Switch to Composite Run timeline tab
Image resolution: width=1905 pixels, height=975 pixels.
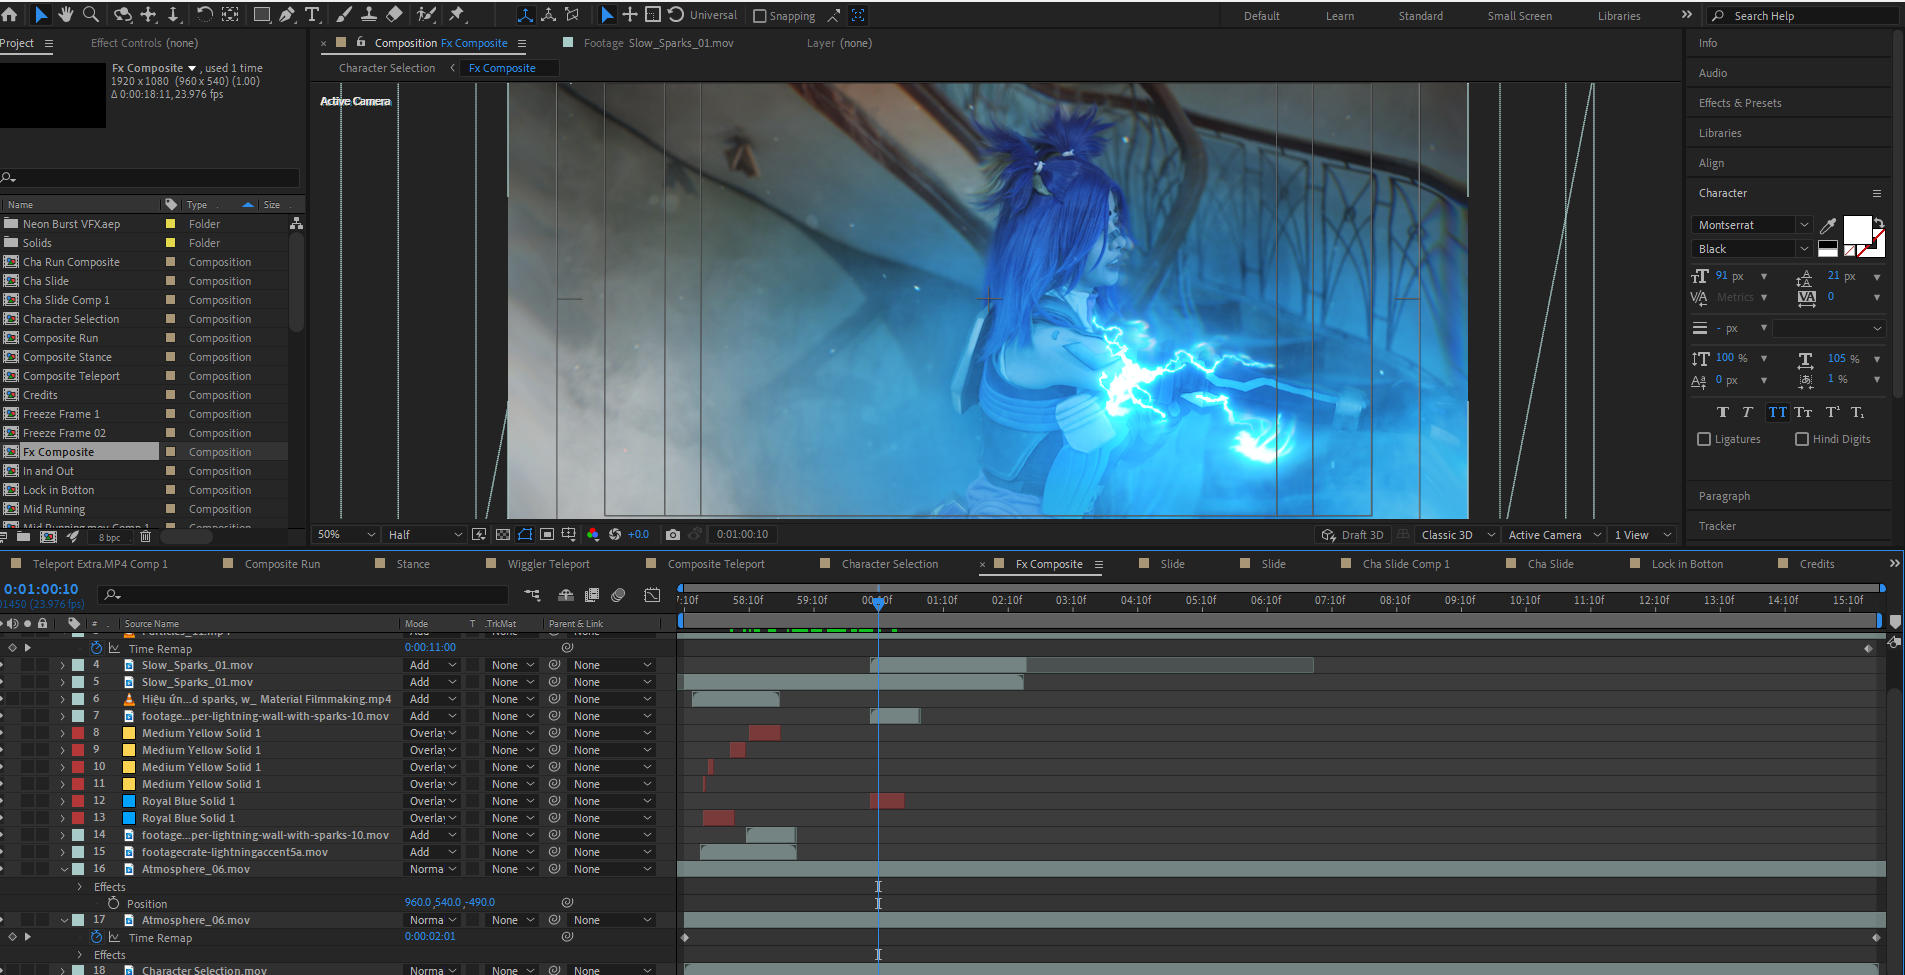tap(282, 564)
